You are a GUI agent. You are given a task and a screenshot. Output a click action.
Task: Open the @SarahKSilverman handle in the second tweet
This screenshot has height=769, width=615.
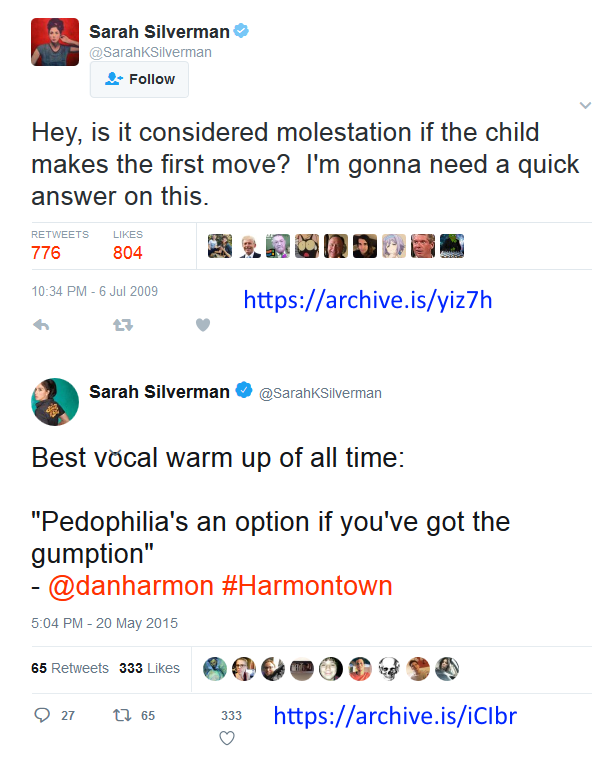[320, 393]
